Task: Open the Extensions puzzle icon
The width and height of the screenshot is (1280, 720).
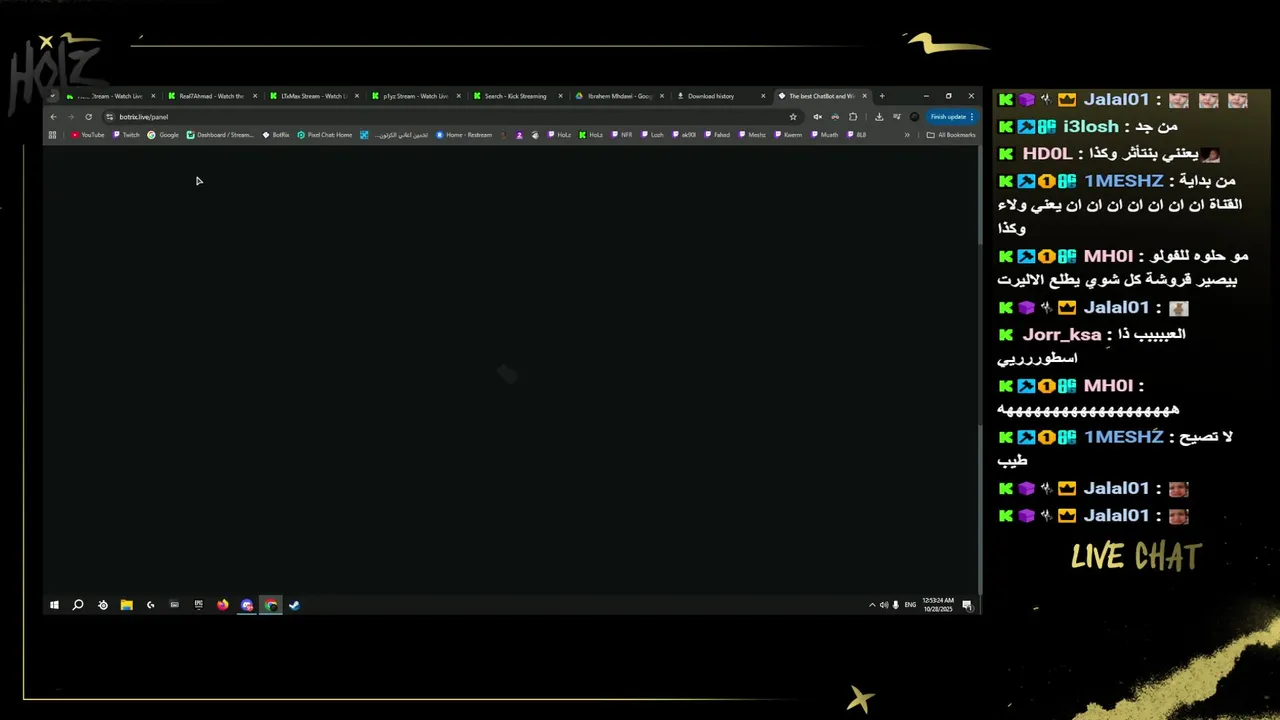Action: 853,117
